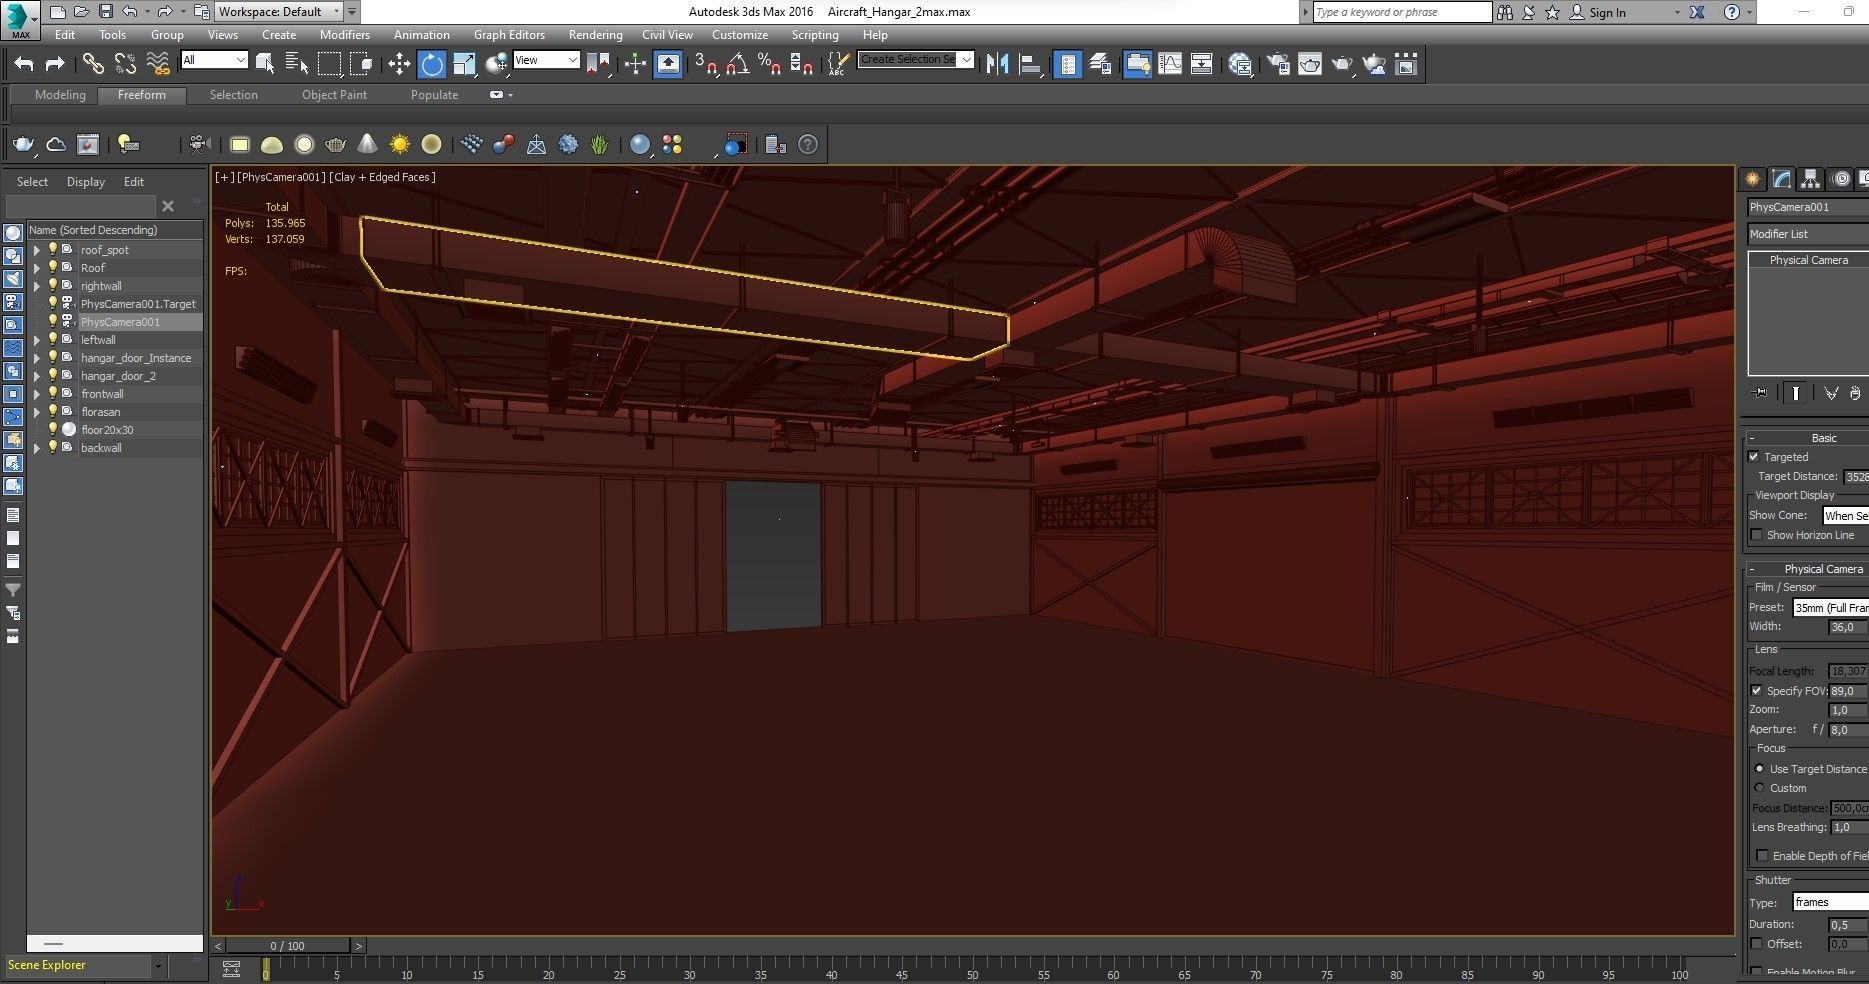Click the keyword search field
1869x984 pixels.
[x=1402, y=12]
